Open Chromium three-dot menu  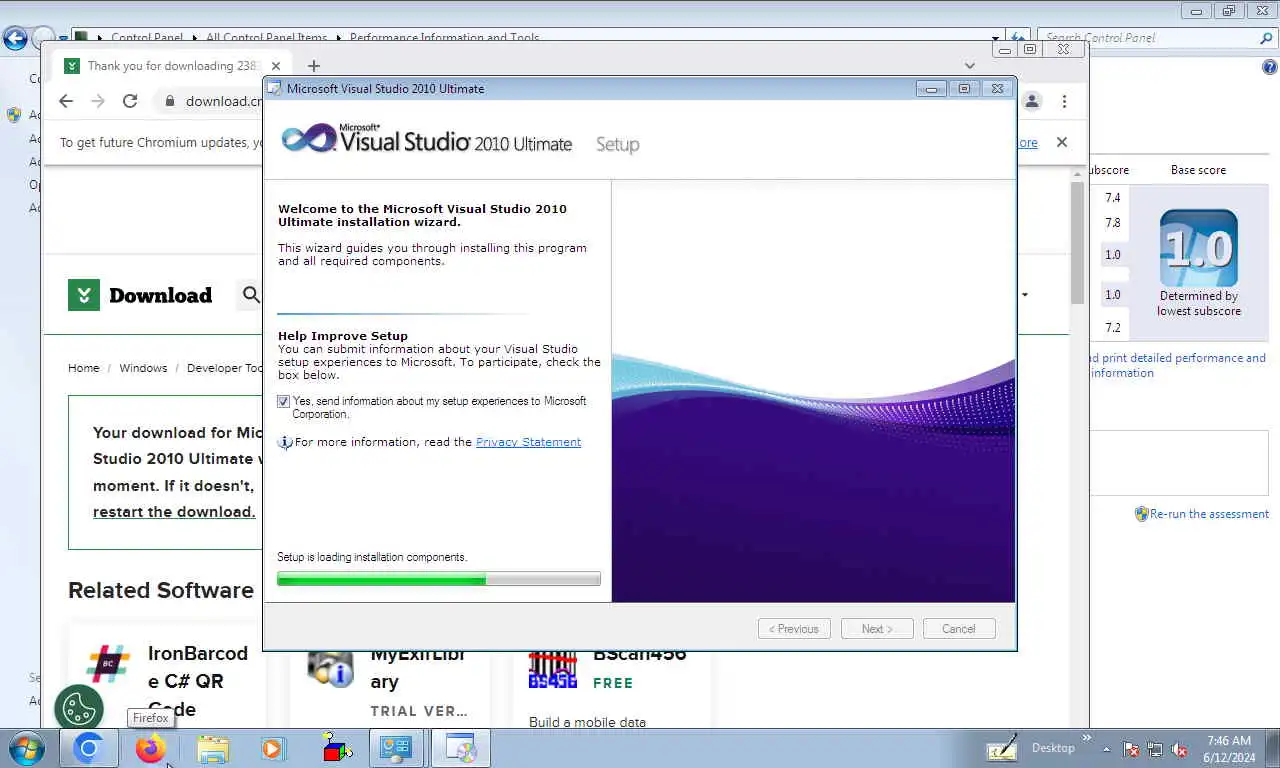1064,101
